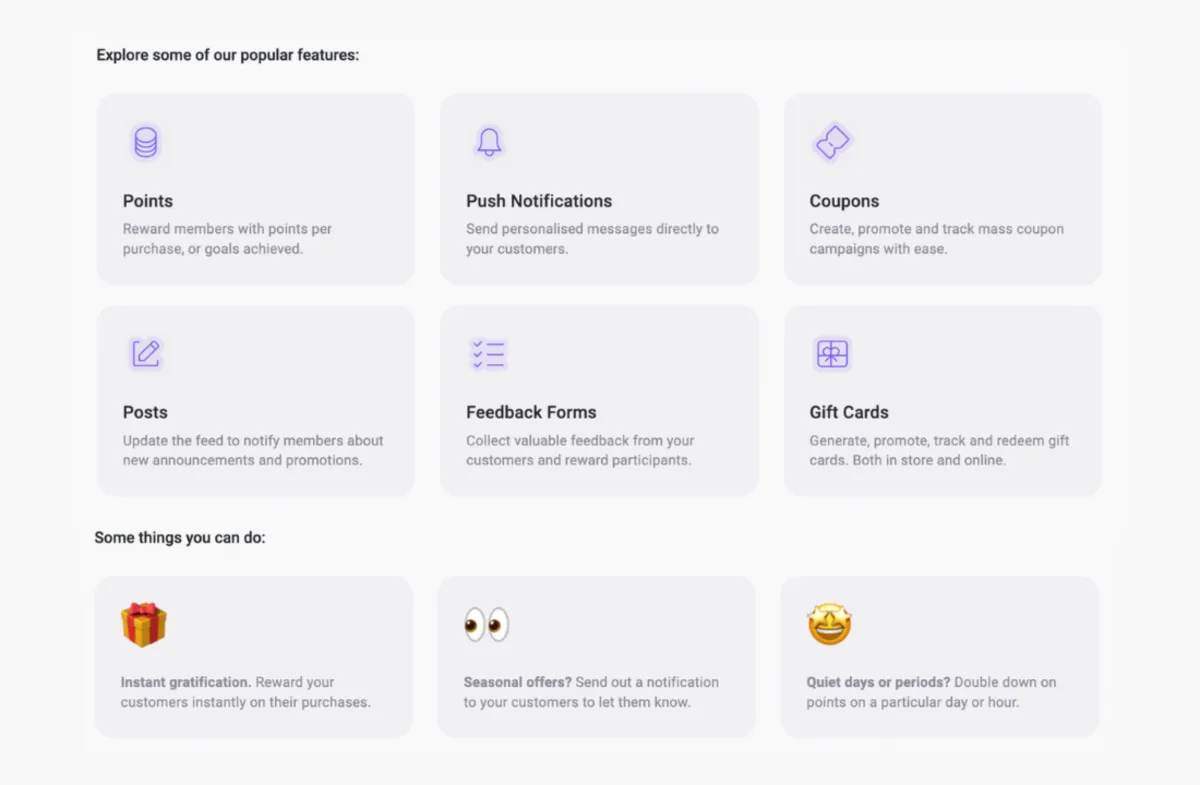The width and height of the screenshot is (1200, 785).
Task: Click the Feedback Forms description text
Action: coord(580,450)
